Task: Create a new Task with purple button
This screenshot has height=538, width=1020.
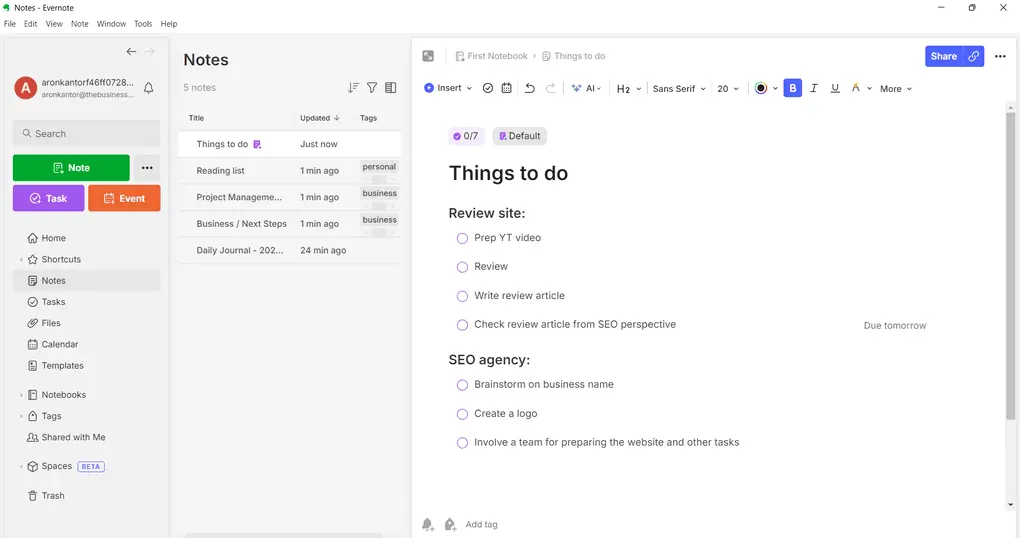Action: point(49,198)
